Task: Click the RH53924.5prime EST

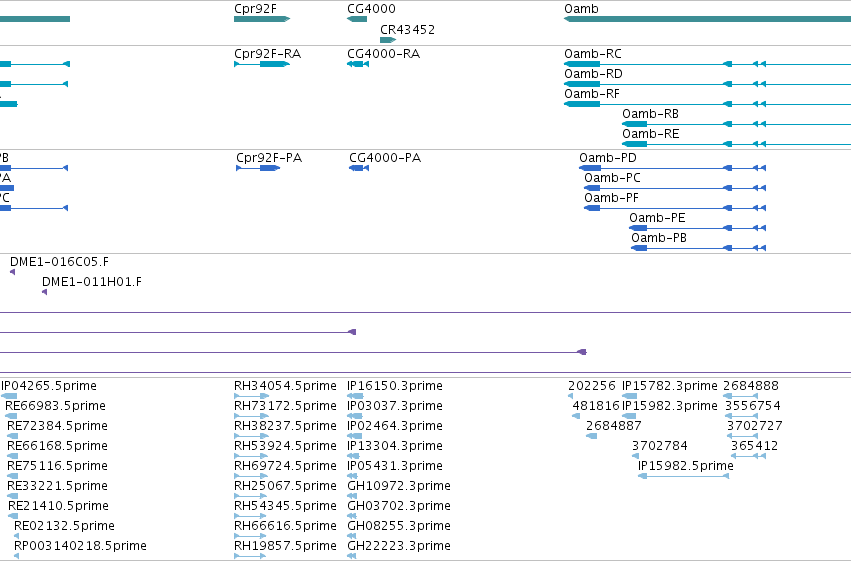Action: coord(251,456)
